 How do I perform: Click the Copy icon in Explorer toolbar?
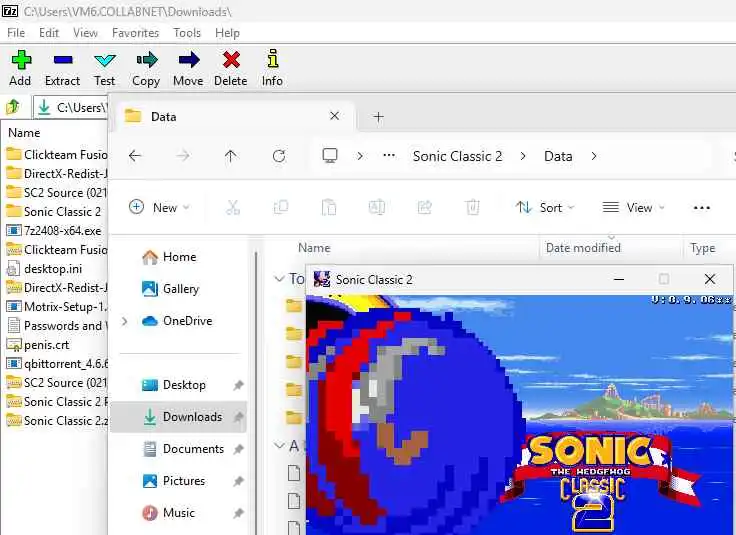tap(281, 207)
